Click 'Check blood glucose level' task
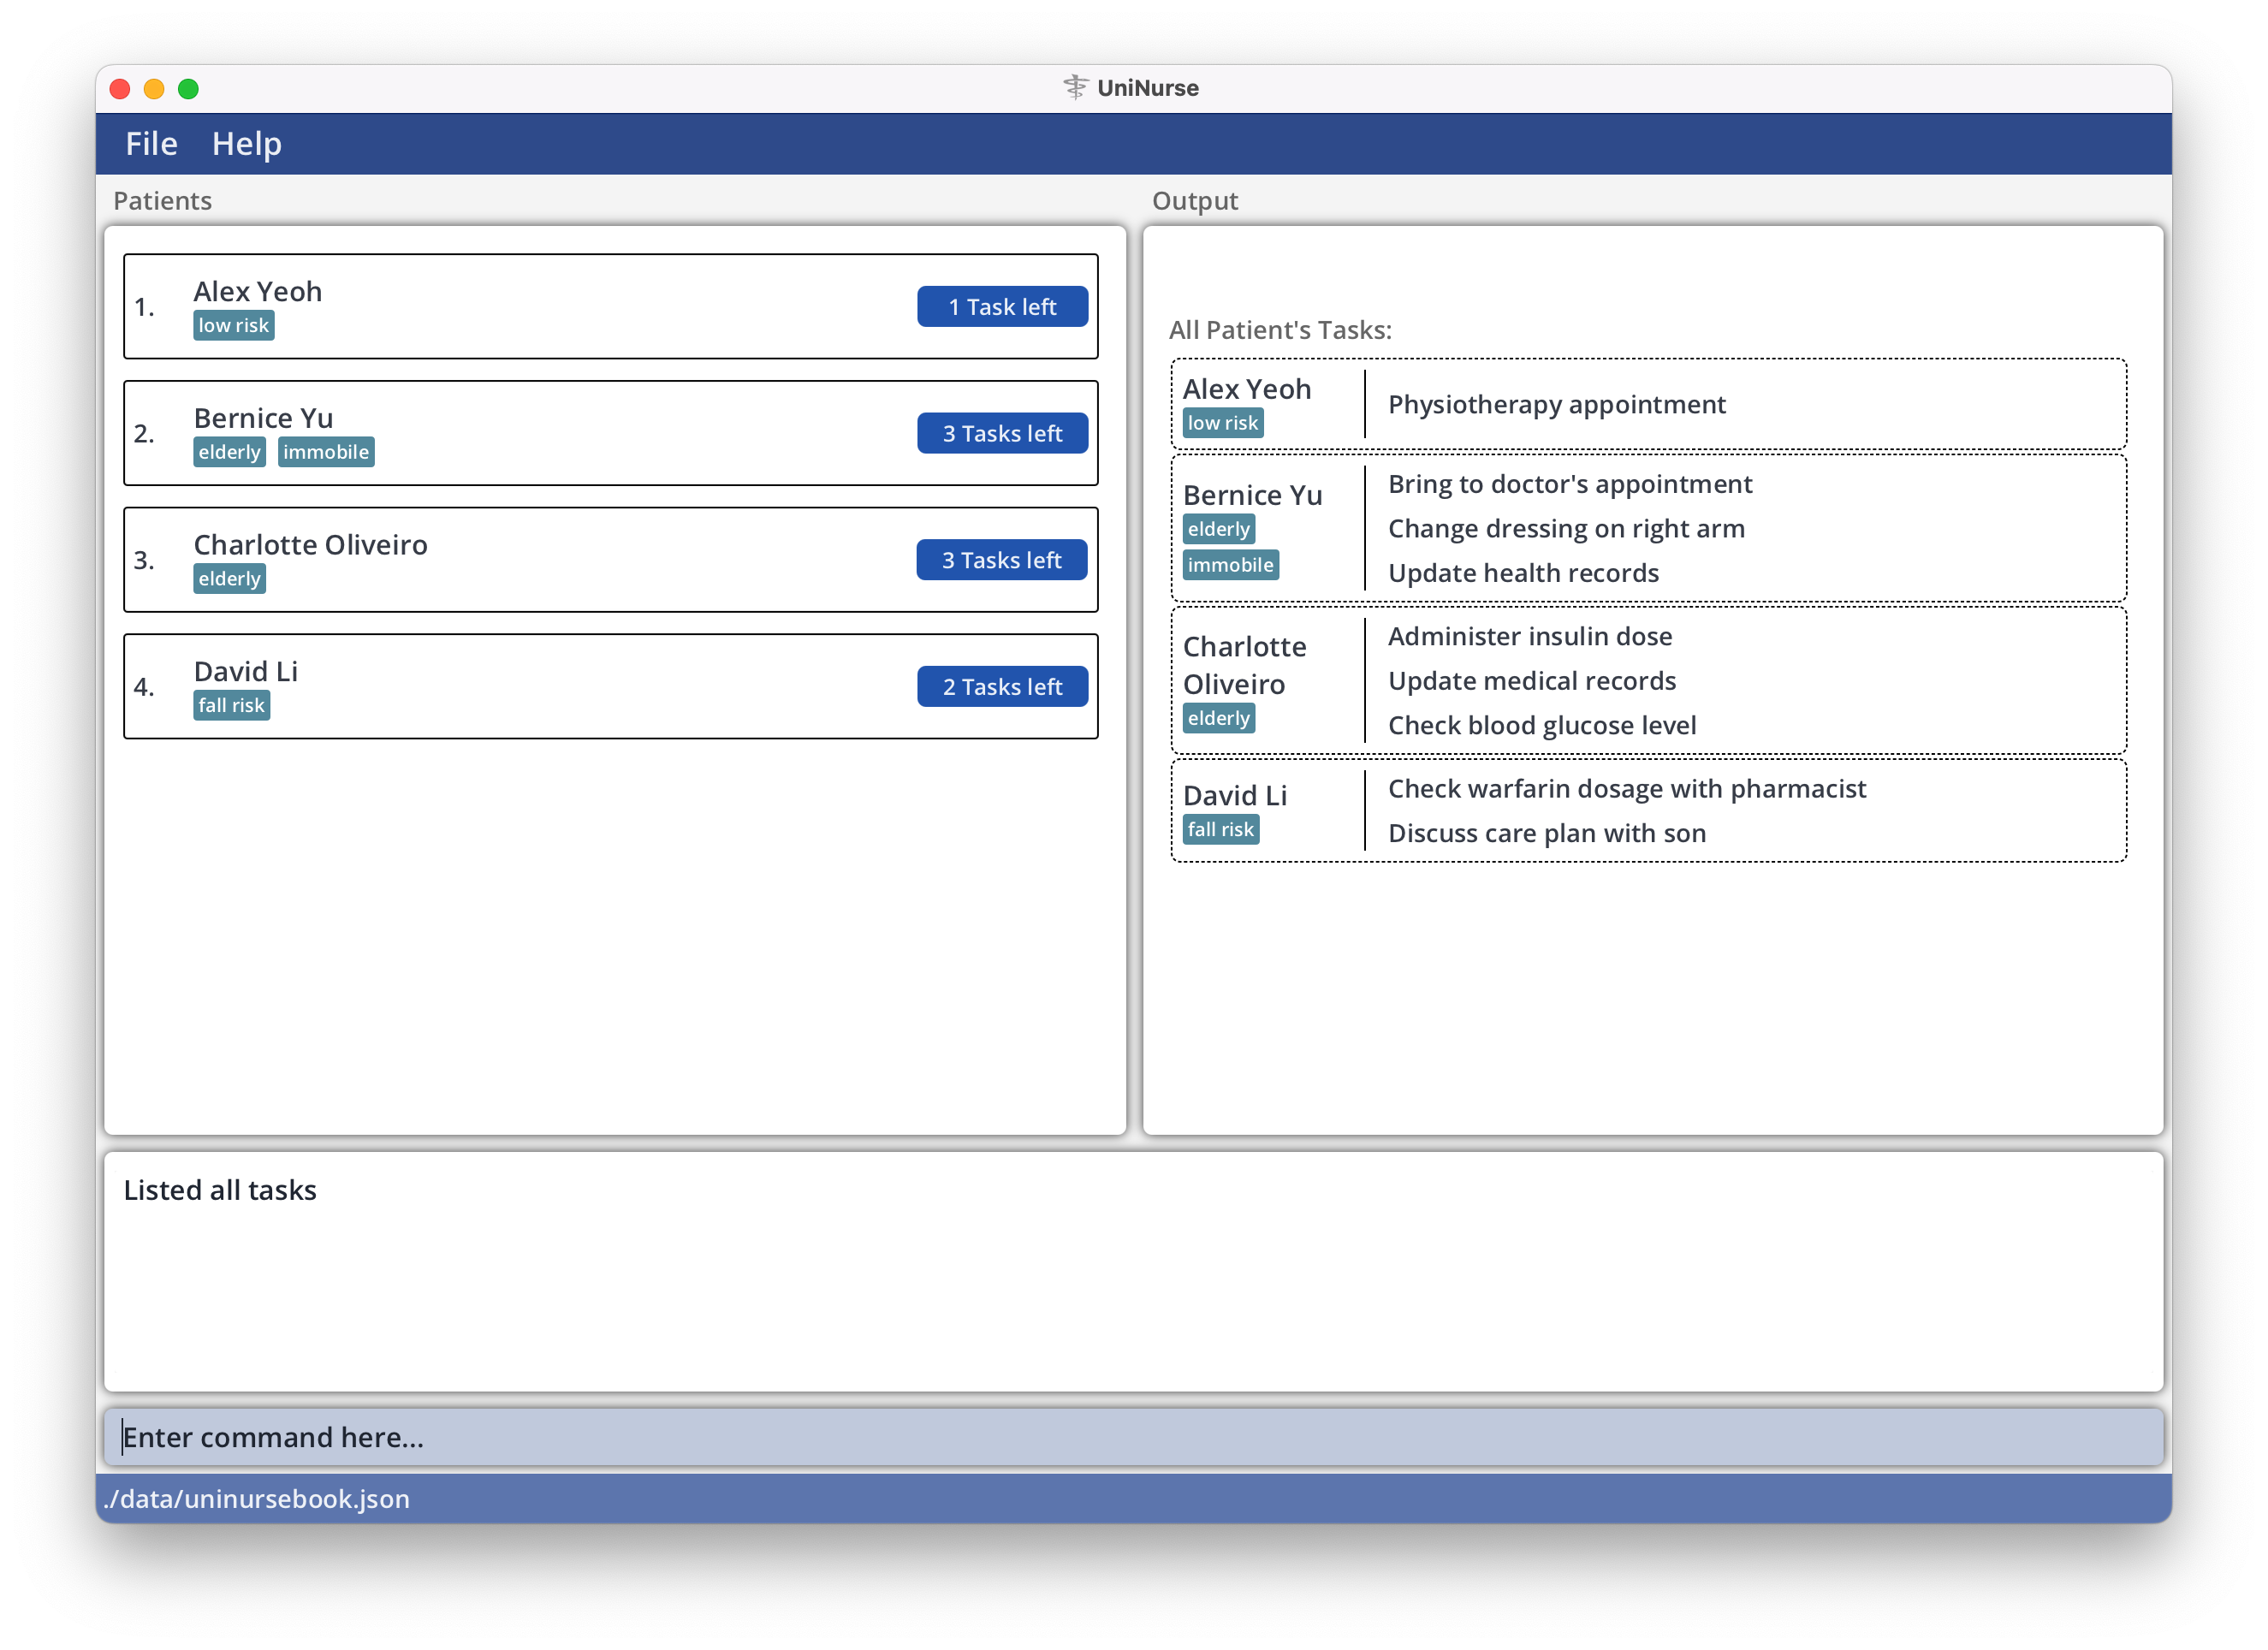Screen dimensions: 2268x1650 point(1542,725)
